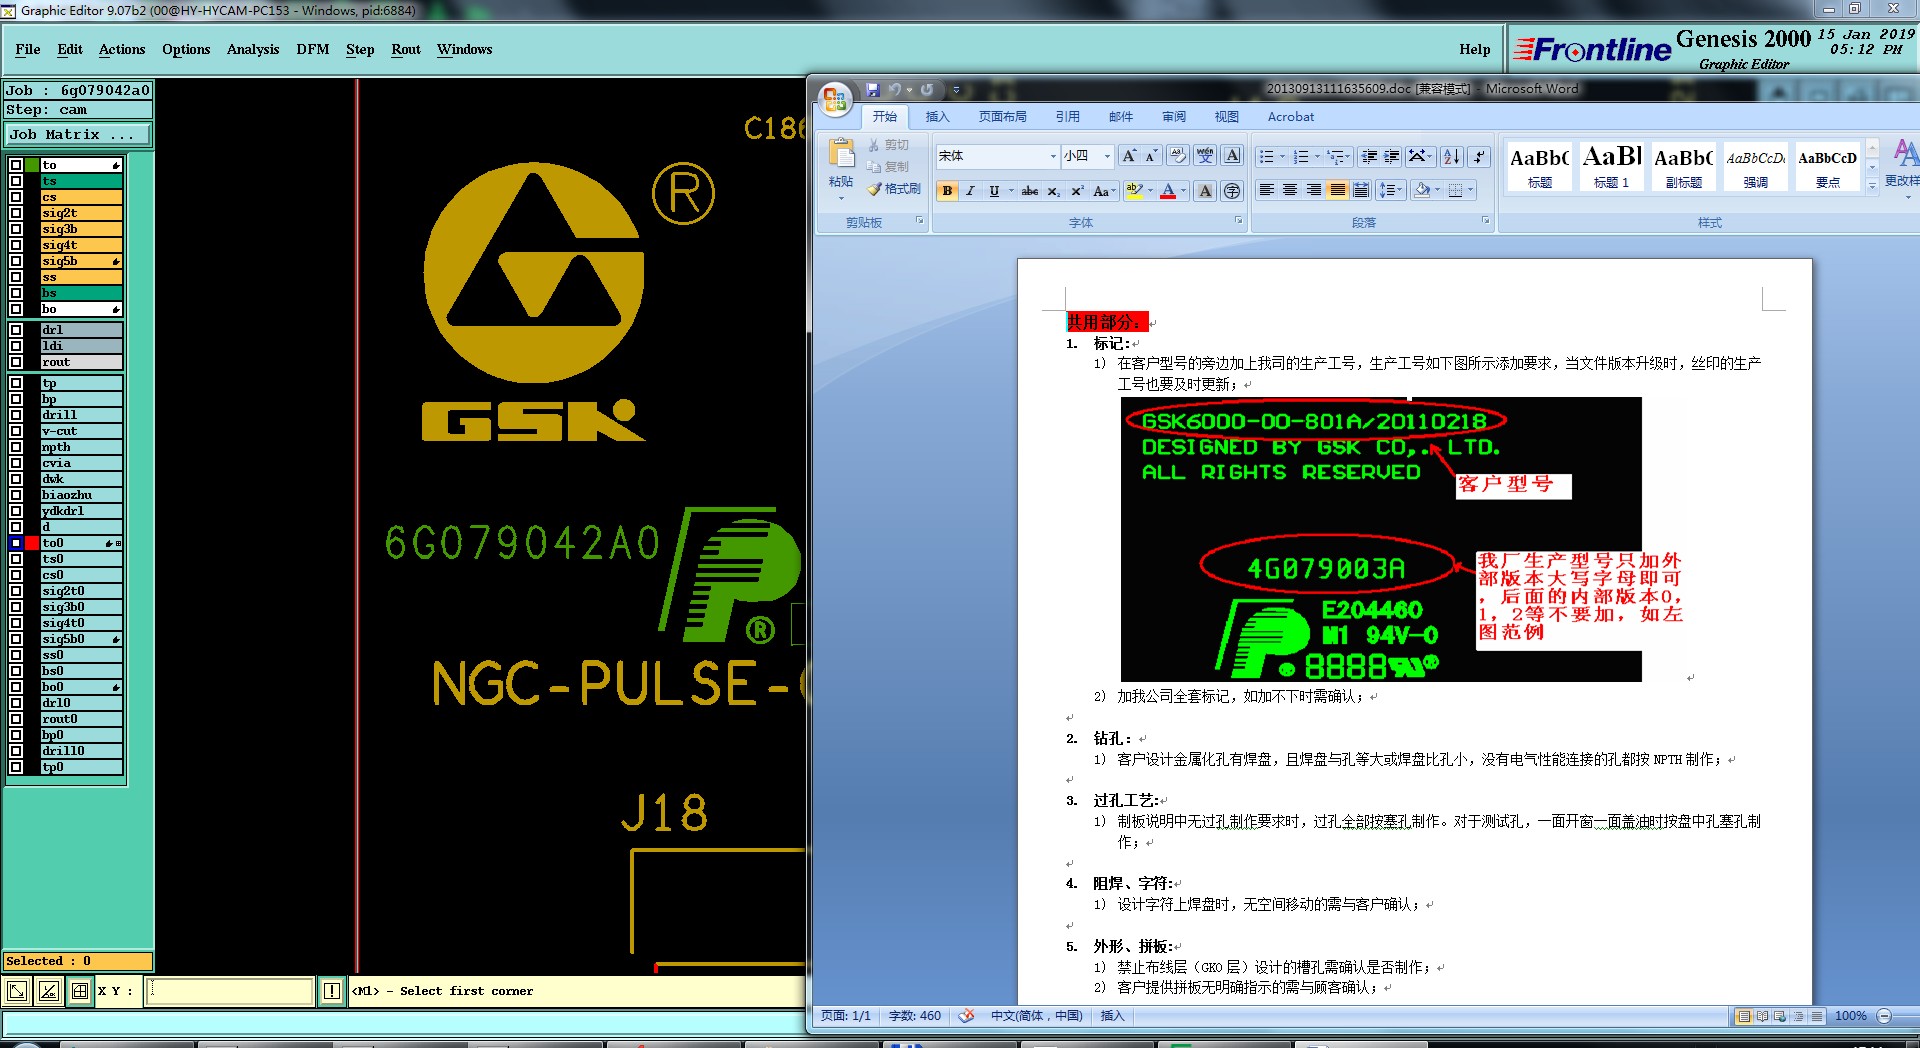Click the font color red A swatch
Image resolution: width=1920 pixels, height=1048 pixels.
click(1168, 191)
